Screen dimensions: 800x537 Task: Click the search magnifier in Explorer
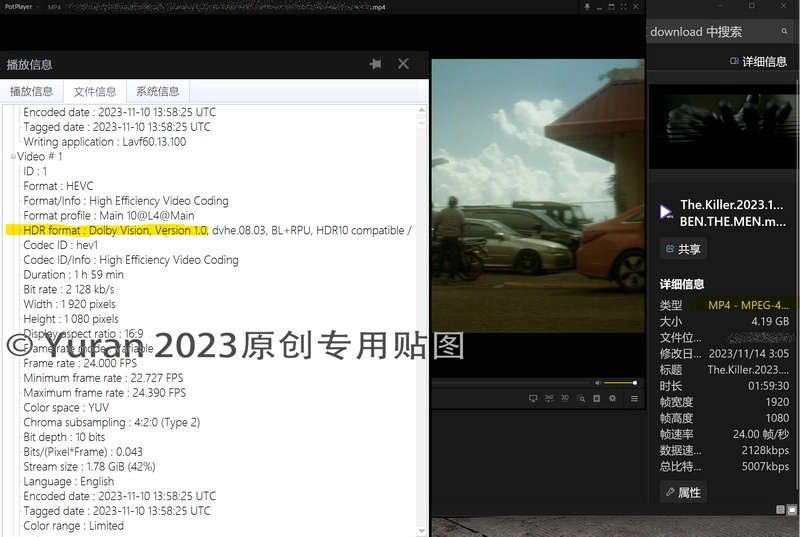(784, 32)
